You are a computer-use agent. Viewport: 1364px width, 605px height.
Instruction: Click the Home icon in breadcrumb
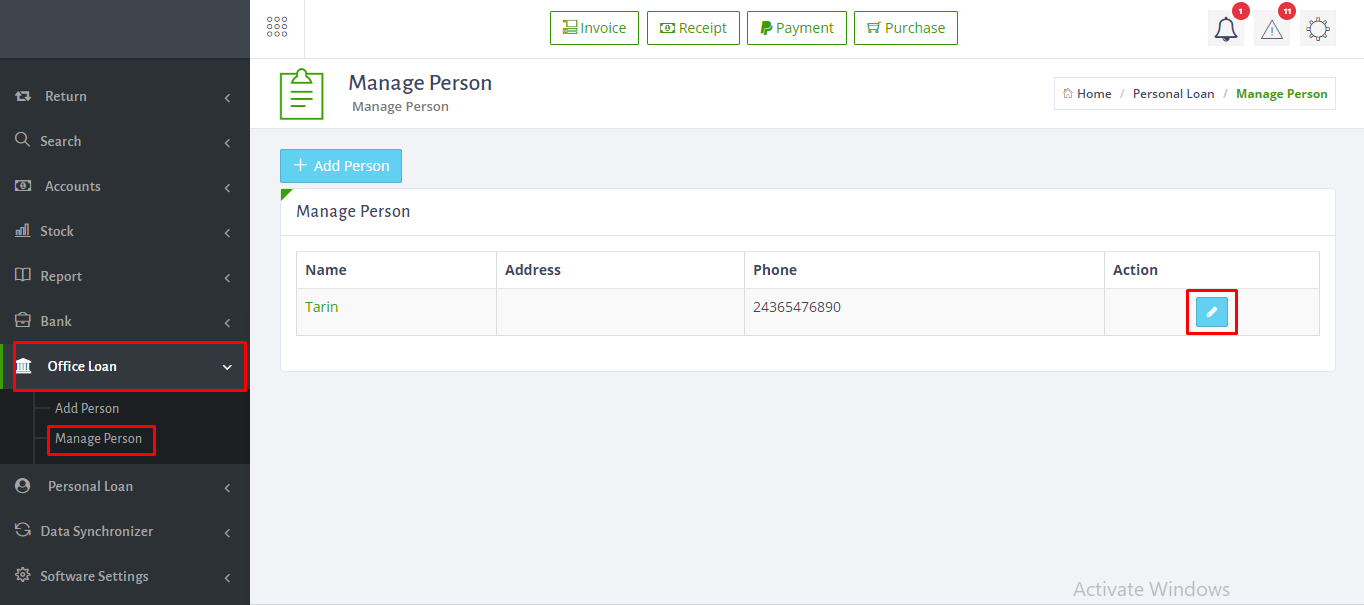[x=1068, y=94]
